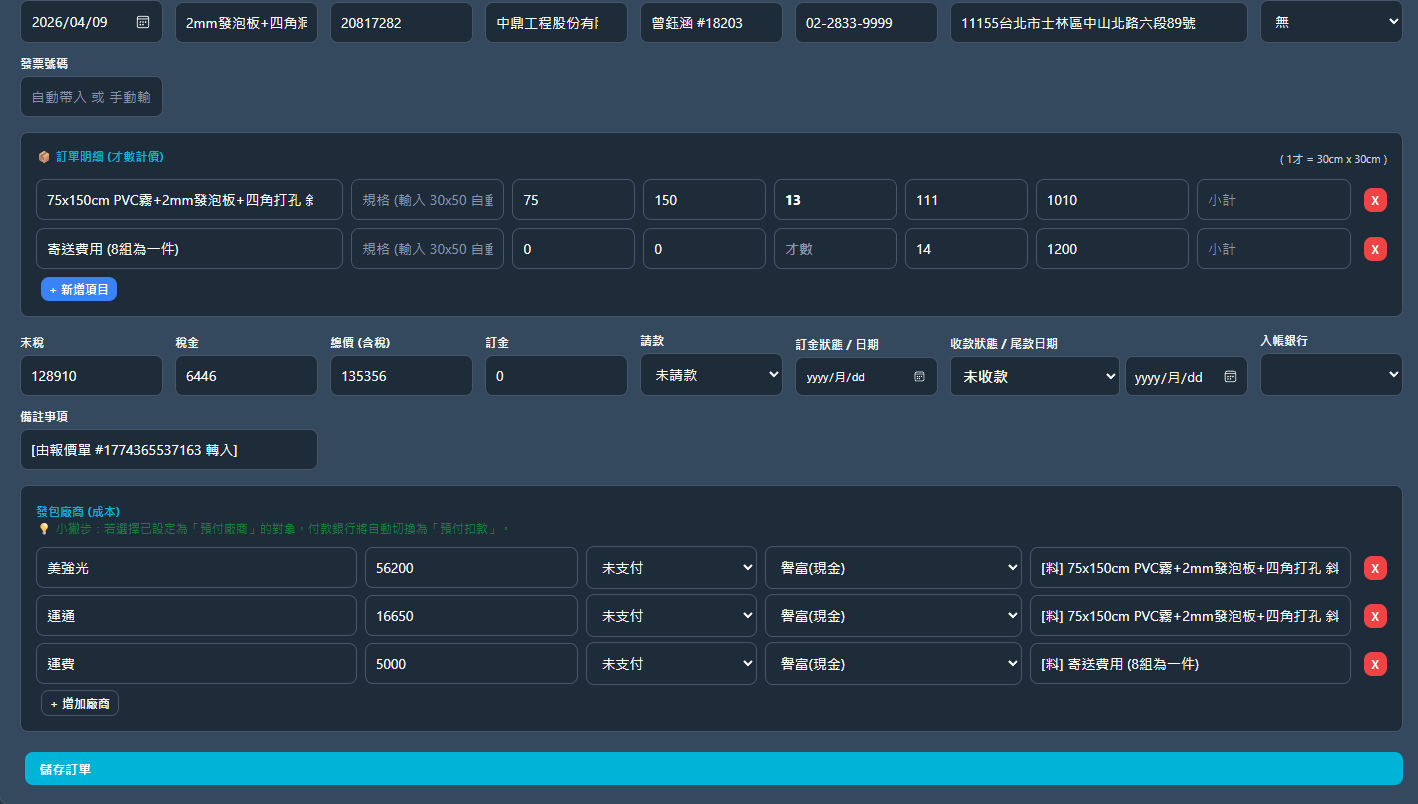Remove the 運通 vendor row with the X icon
The width and height of the screenshot is (1418, 804).
point(1375,615)
